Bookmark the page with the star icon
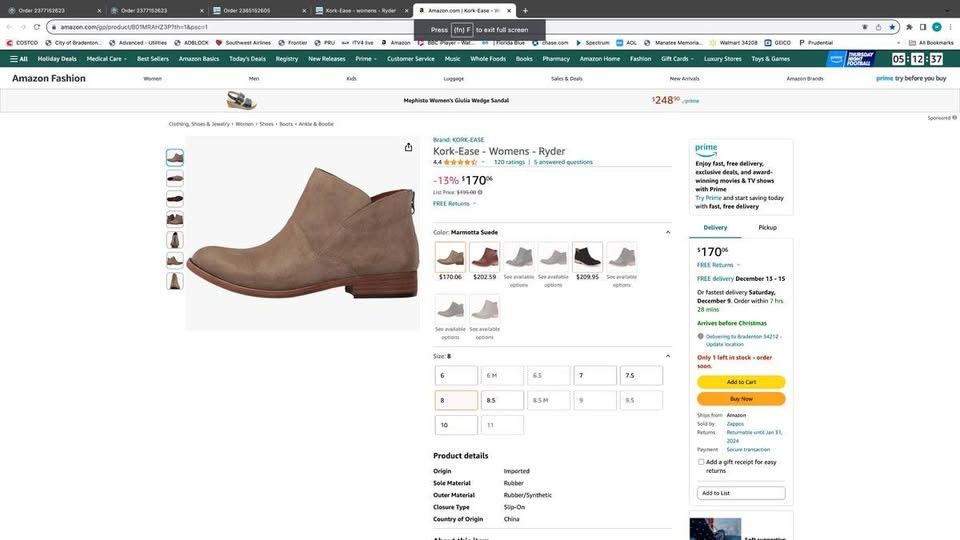Viewport: 960px width, 540px height. tap(892, 27)
